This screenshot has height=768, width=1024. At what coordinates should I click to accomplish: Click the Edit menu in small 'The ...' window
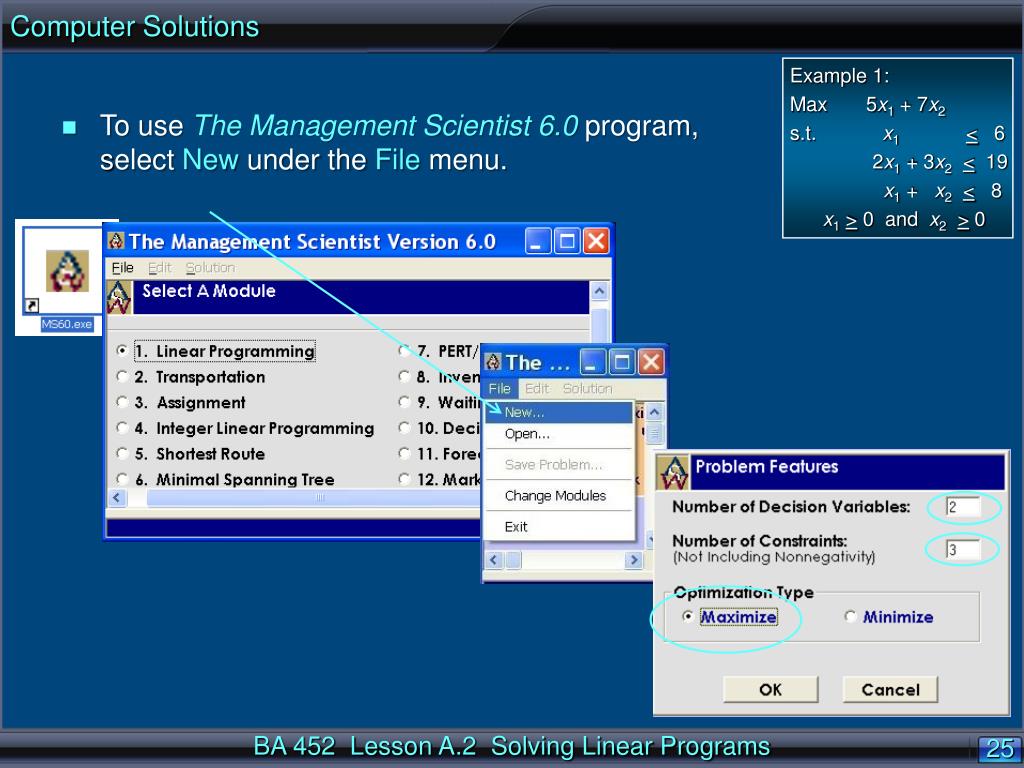click(537, 389)
